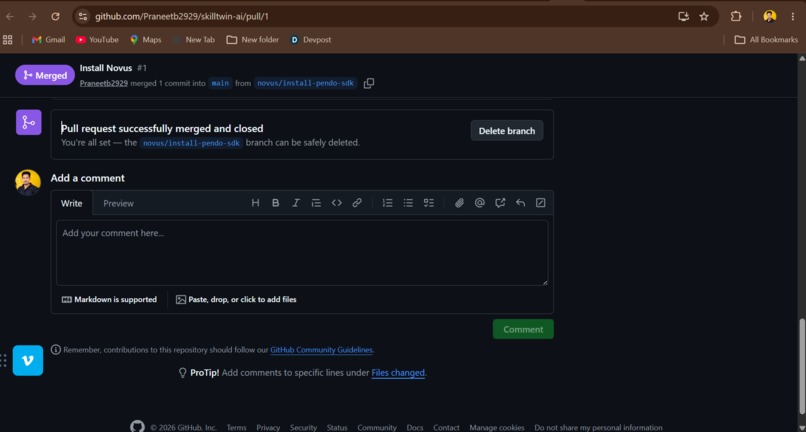Open Devpost bookmark

310,40
